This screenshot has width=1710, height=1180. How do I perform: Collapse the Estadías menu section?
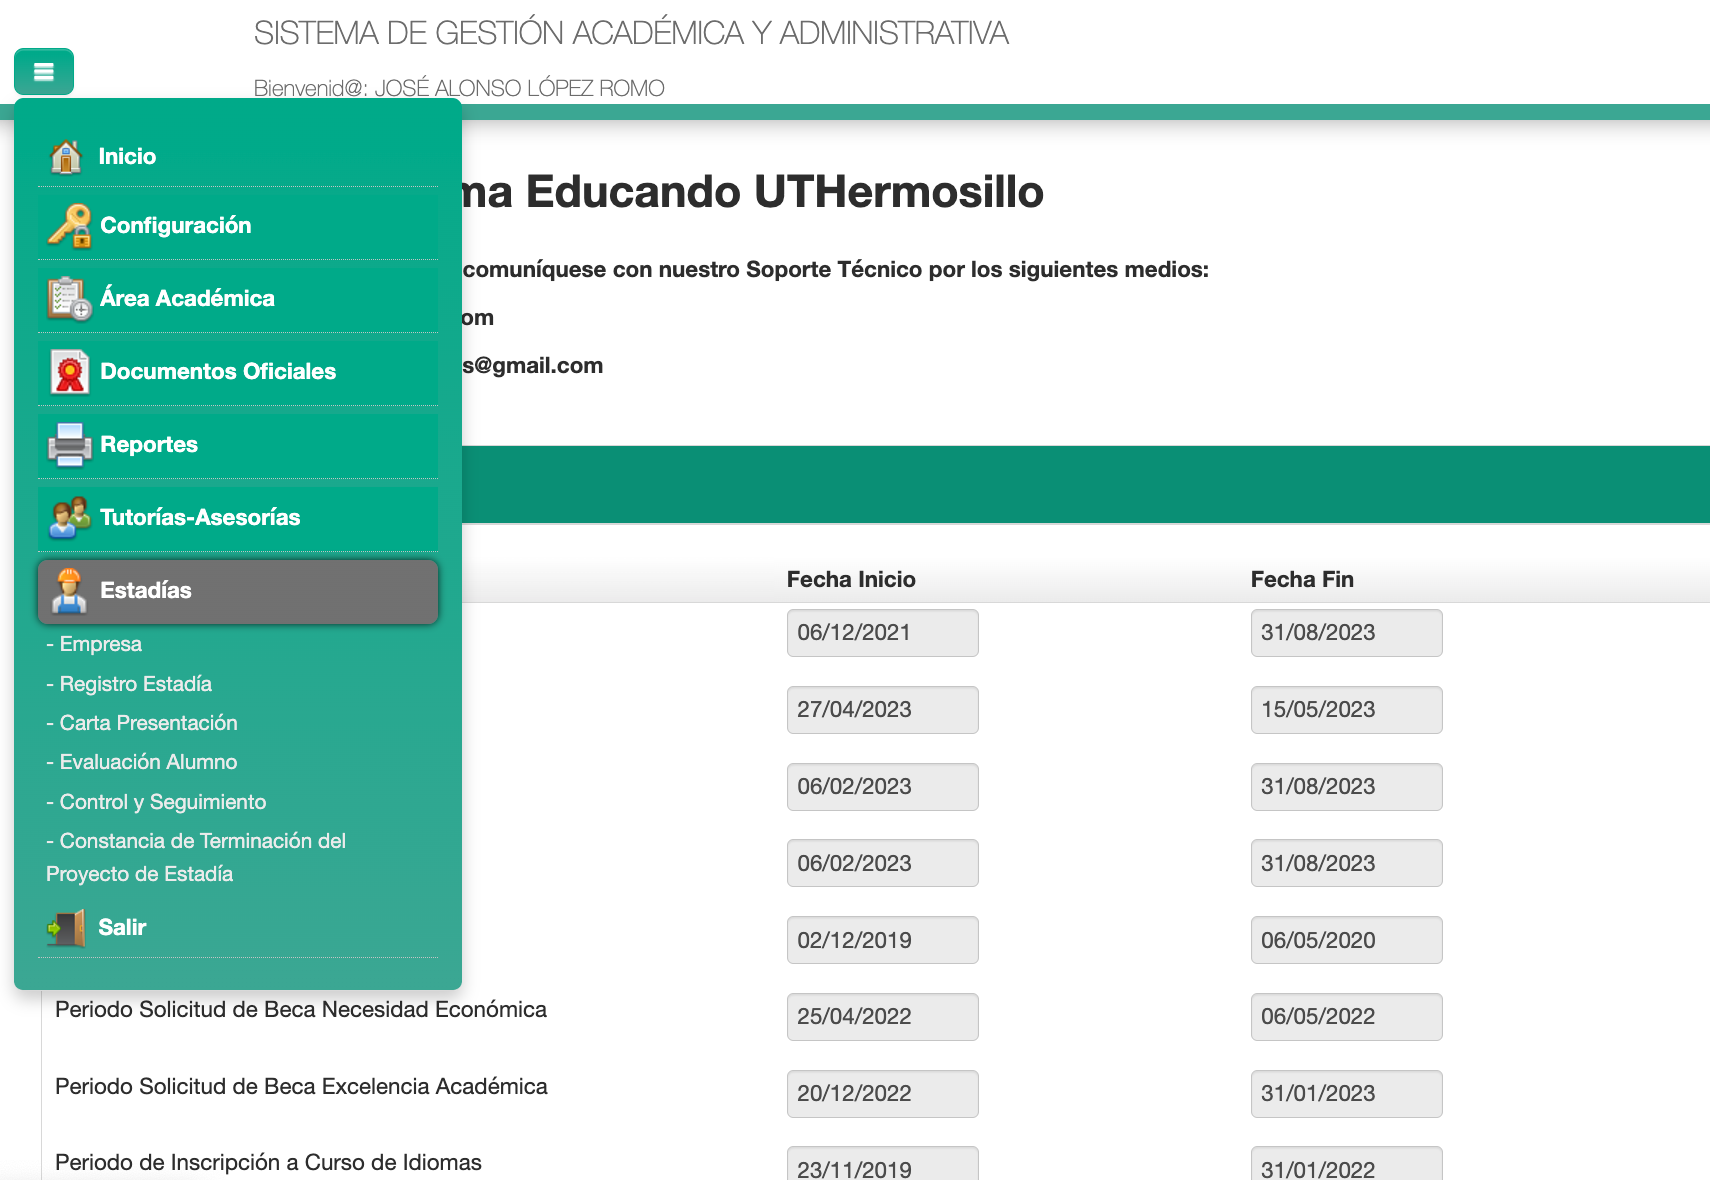(238, 591)
